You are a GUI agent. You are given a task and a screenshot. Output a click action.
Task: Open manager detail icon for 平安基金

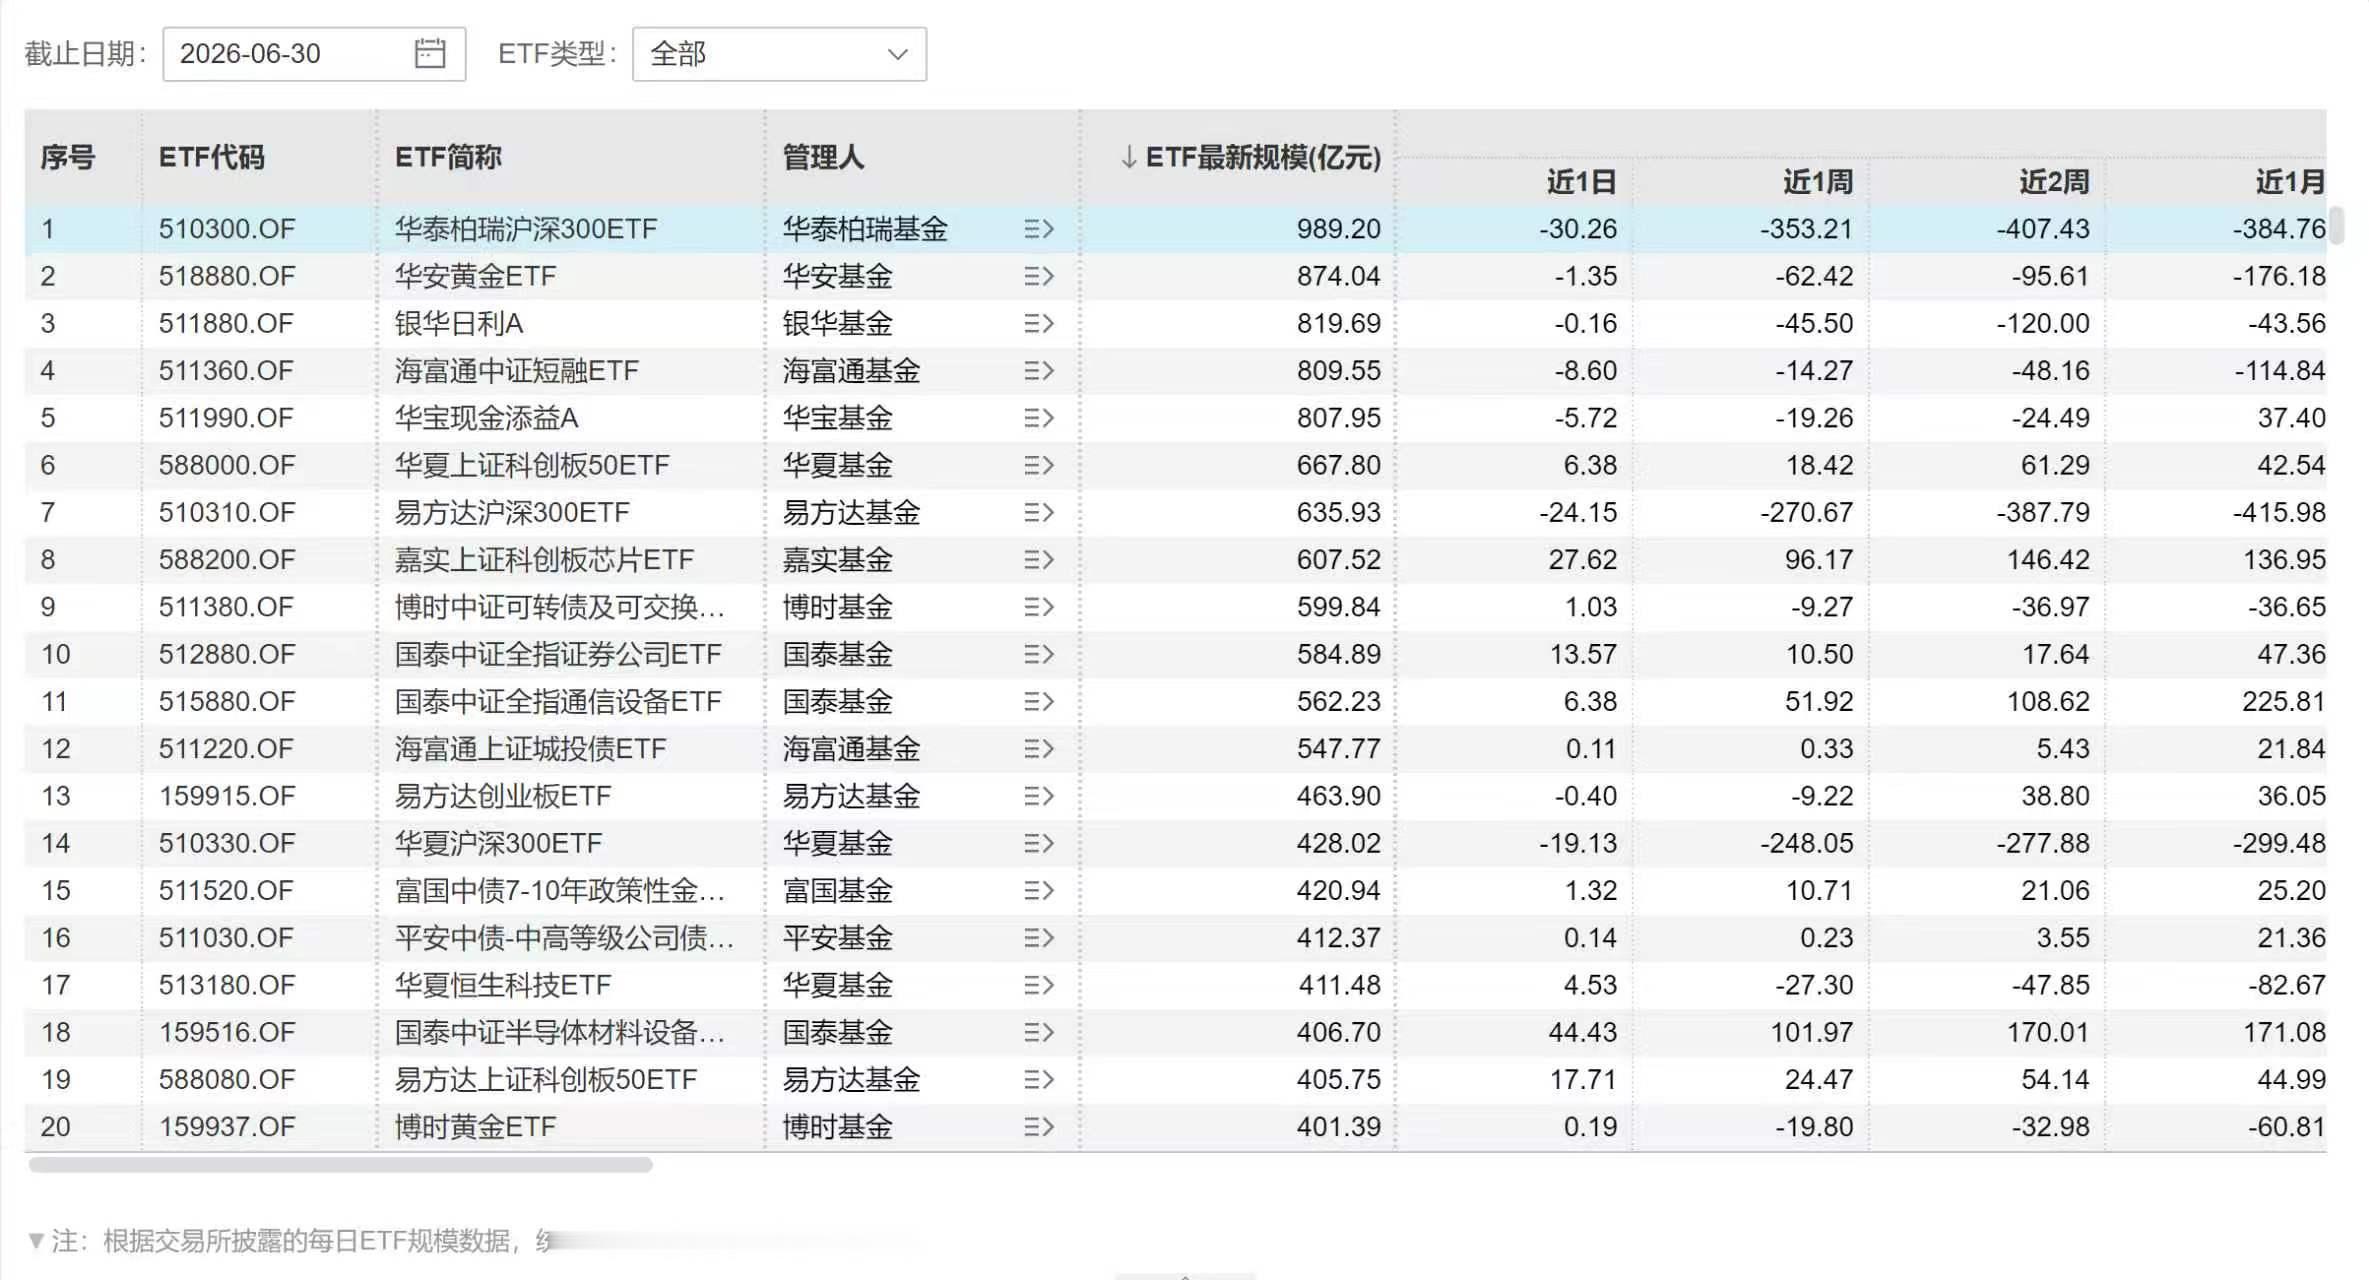[x=1039, y=938]
